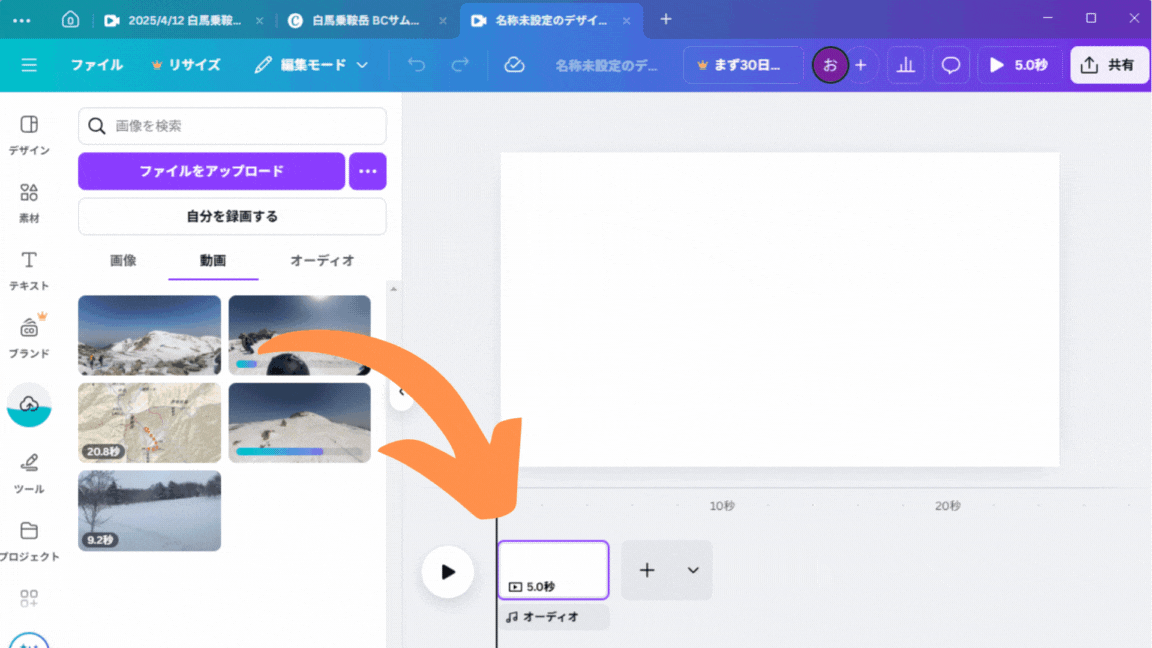Open upload more options button
The height and width of the screenshot is (648, 1152).
pos(367,171)
